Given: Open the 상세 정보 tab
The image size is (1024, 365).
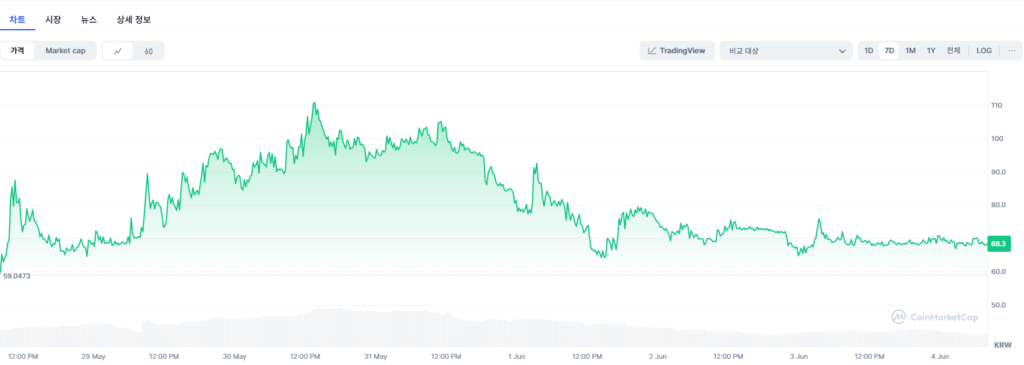Looking at the screenshot, I should (133, 20).
